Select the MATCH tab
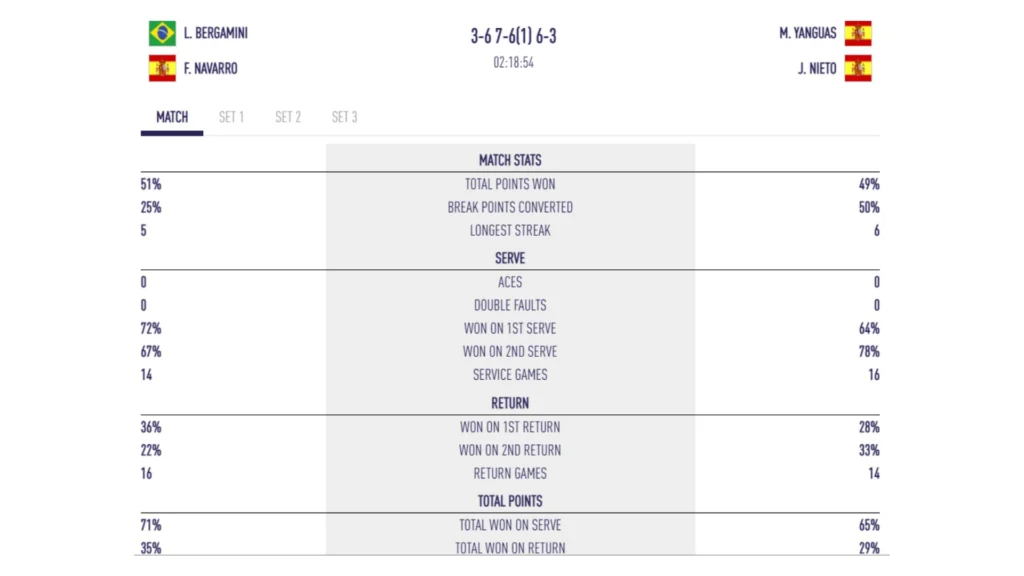1024x576 pixels. (x=172, y=117)
